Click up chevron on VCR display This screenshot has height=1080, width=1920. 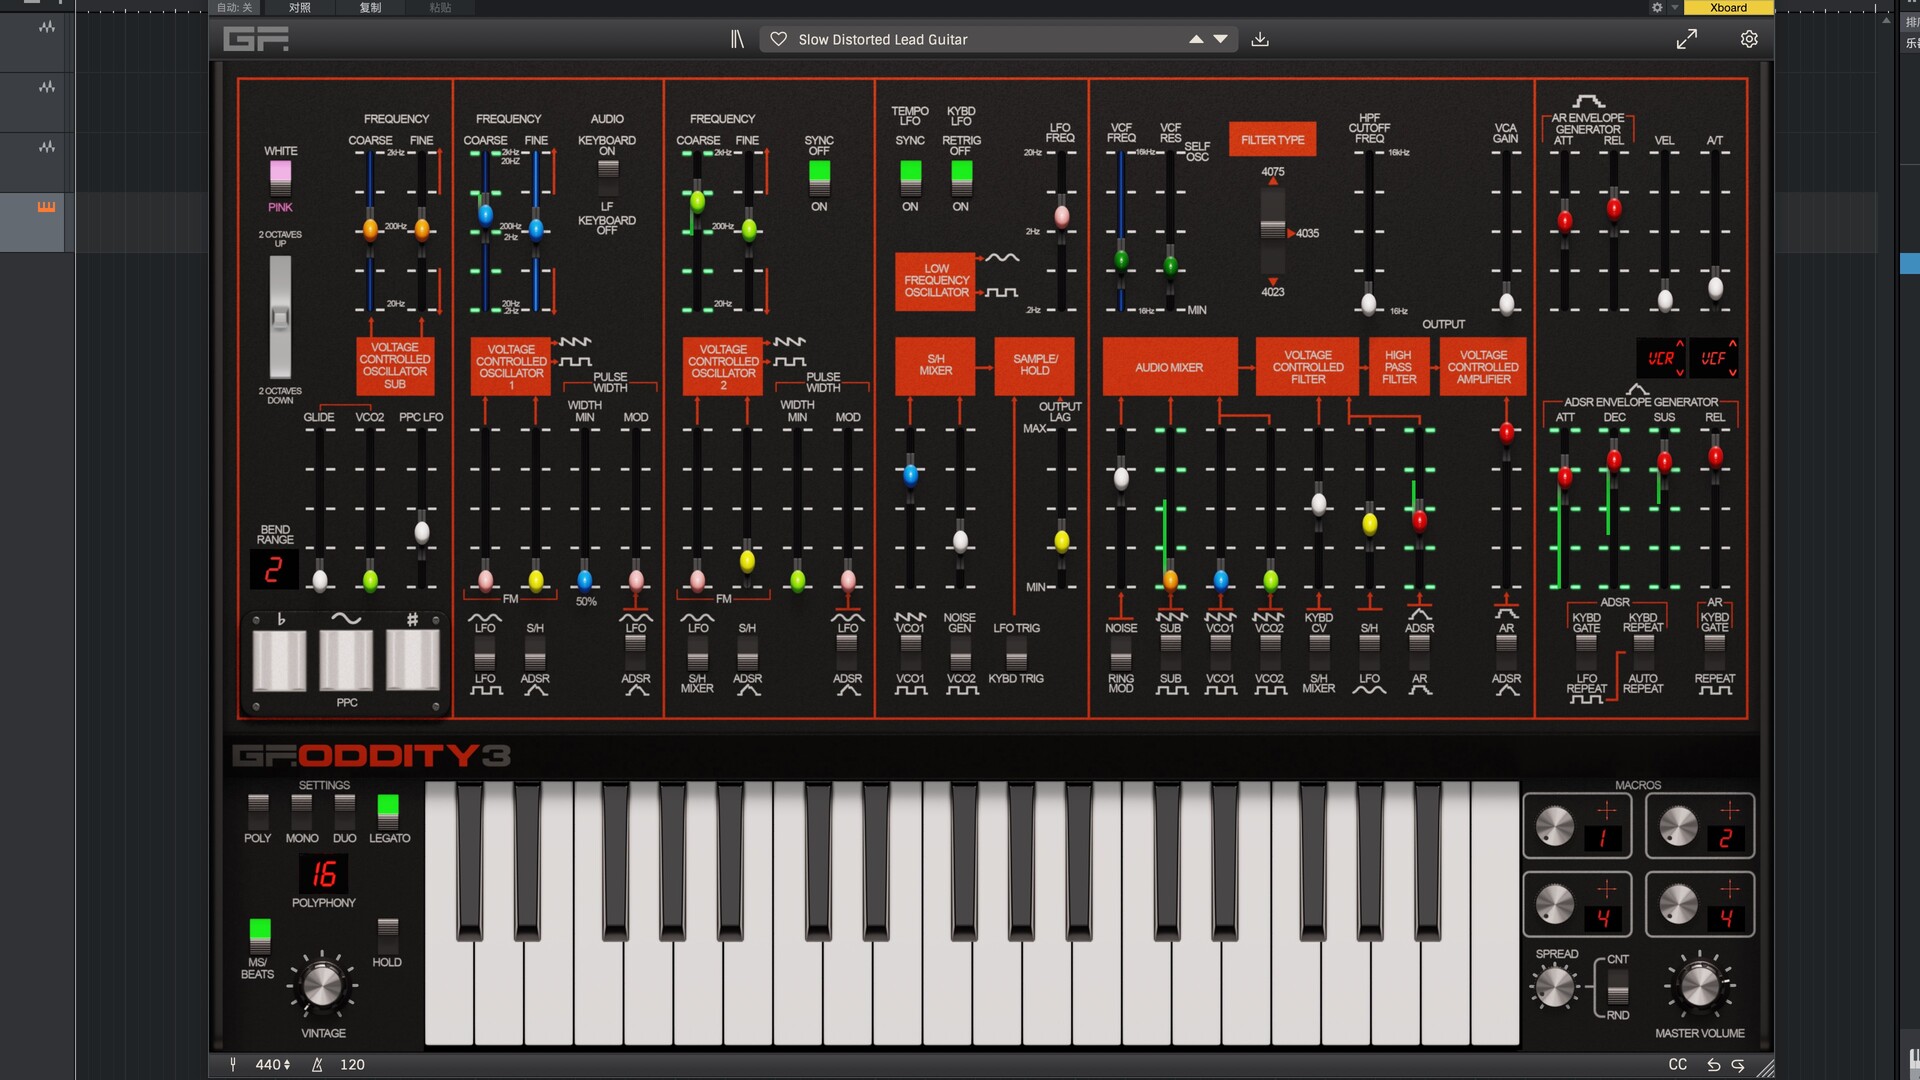tap(1680, 344)
